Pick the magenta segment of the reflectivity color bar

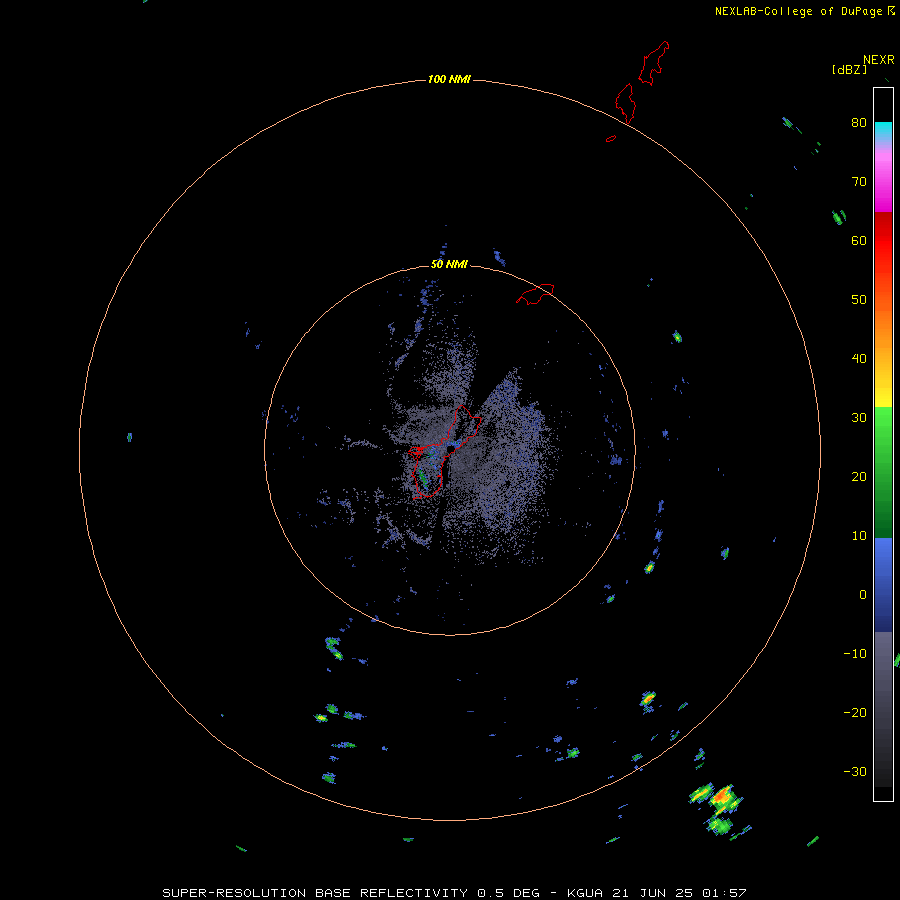(883, 181)
